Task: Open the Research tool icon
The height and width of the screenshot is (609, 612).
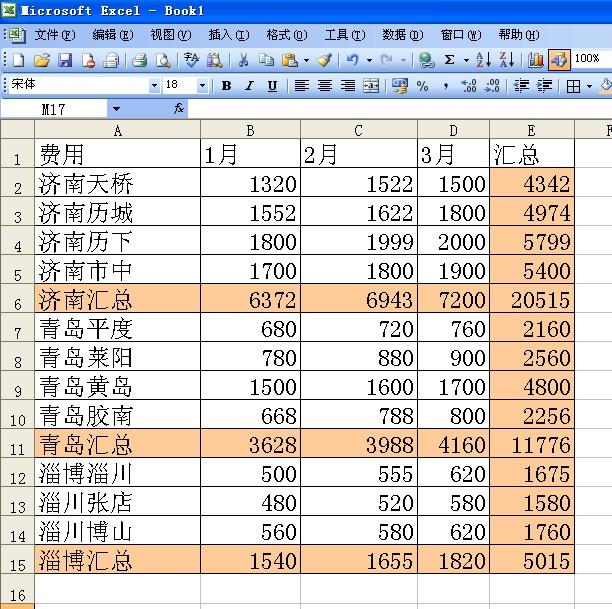Action: 215,61
